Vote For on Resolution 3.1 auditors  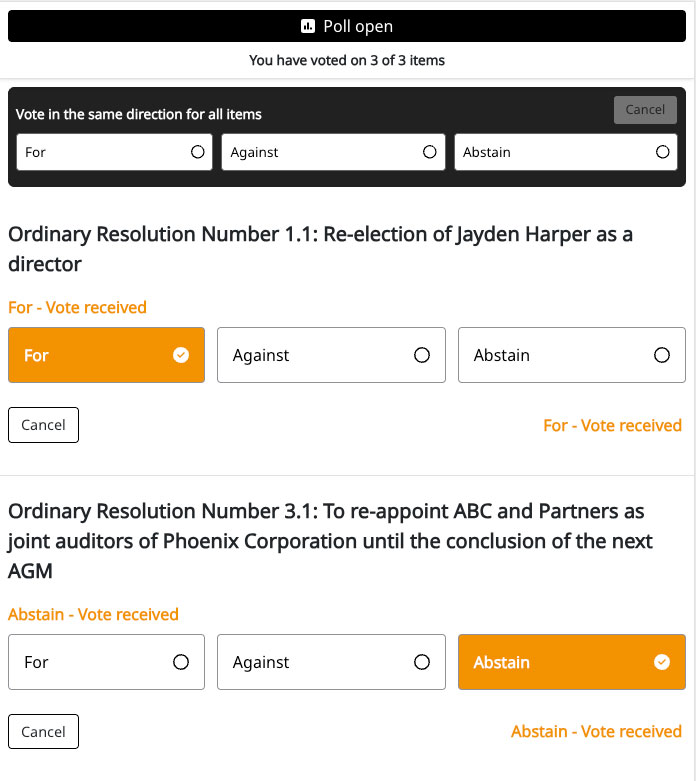click(106, 662)
